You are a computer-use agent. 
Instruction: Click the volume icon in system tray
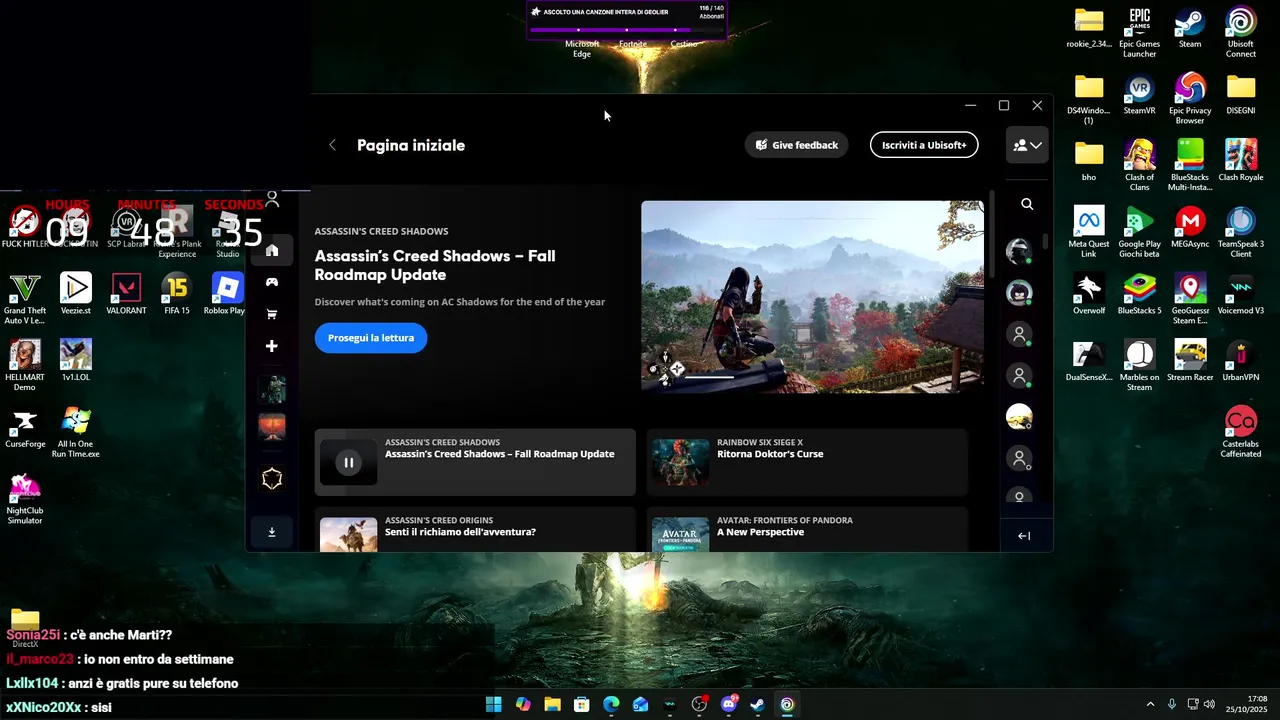click(1209, 704)
